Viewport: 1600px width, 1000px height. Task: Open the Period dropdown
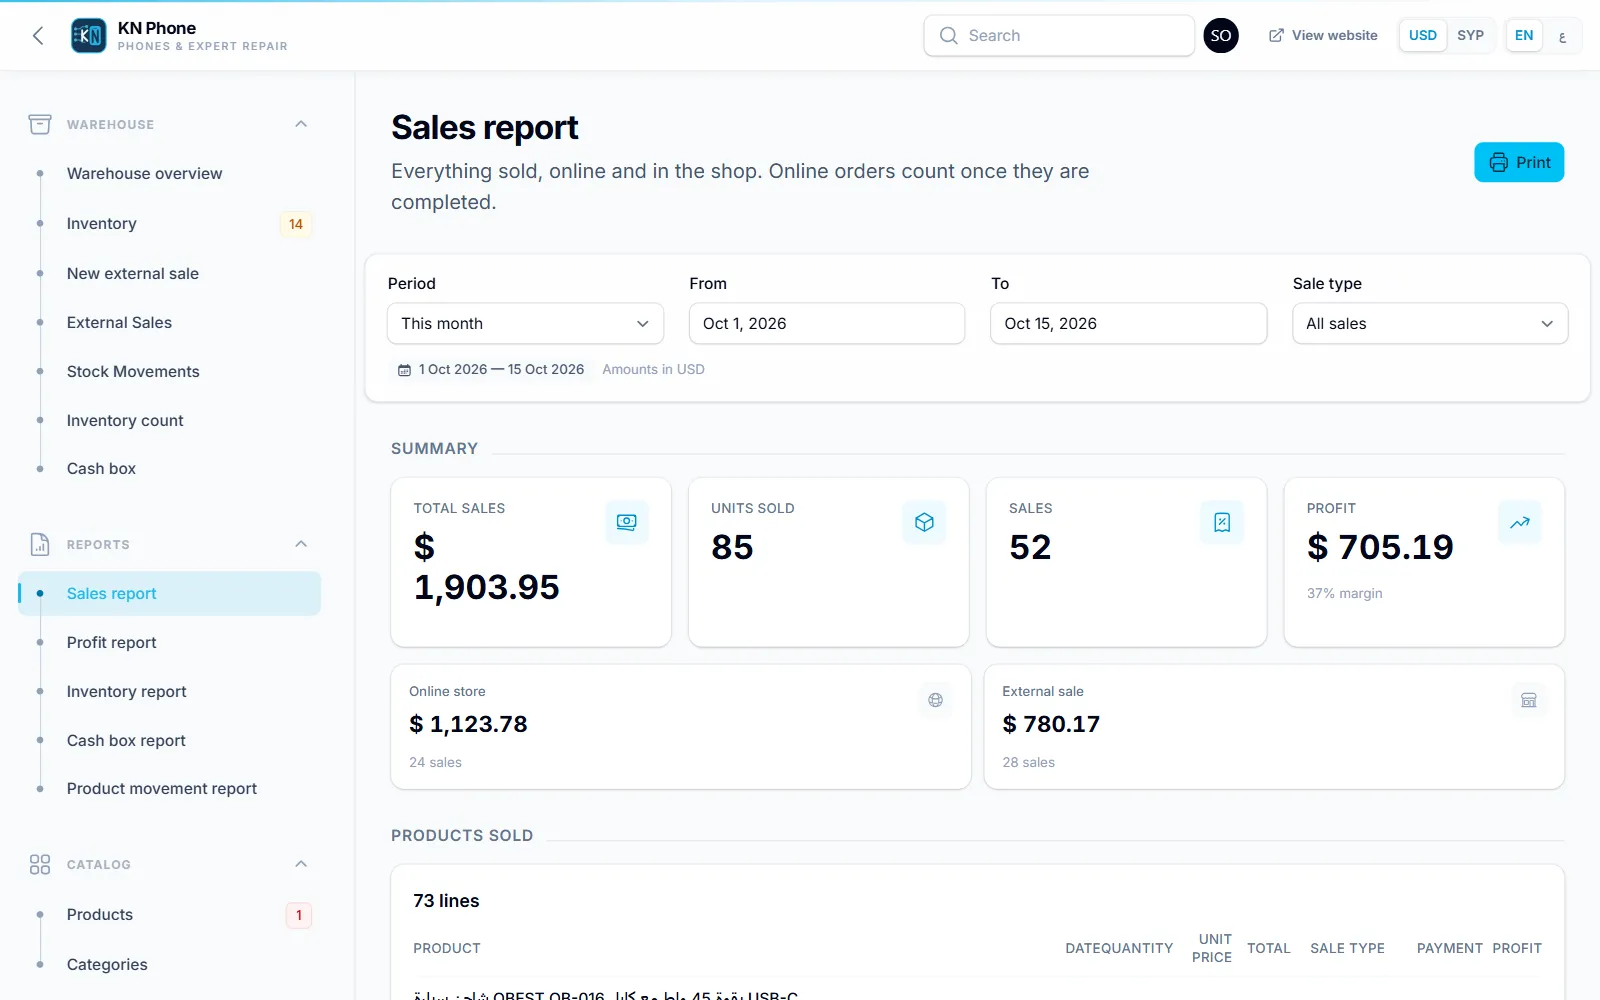(525, 323)
